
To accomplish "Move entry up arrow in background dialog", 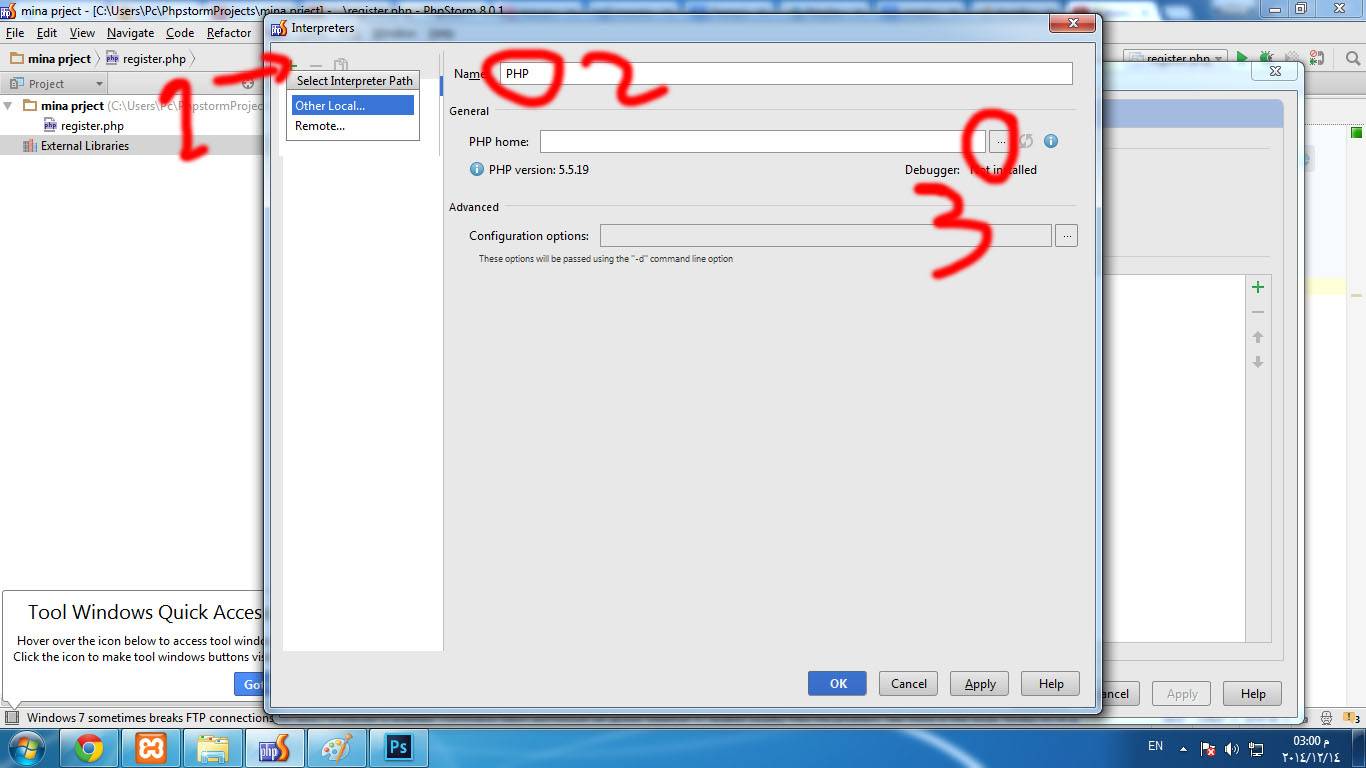I will click(1258, 337).
